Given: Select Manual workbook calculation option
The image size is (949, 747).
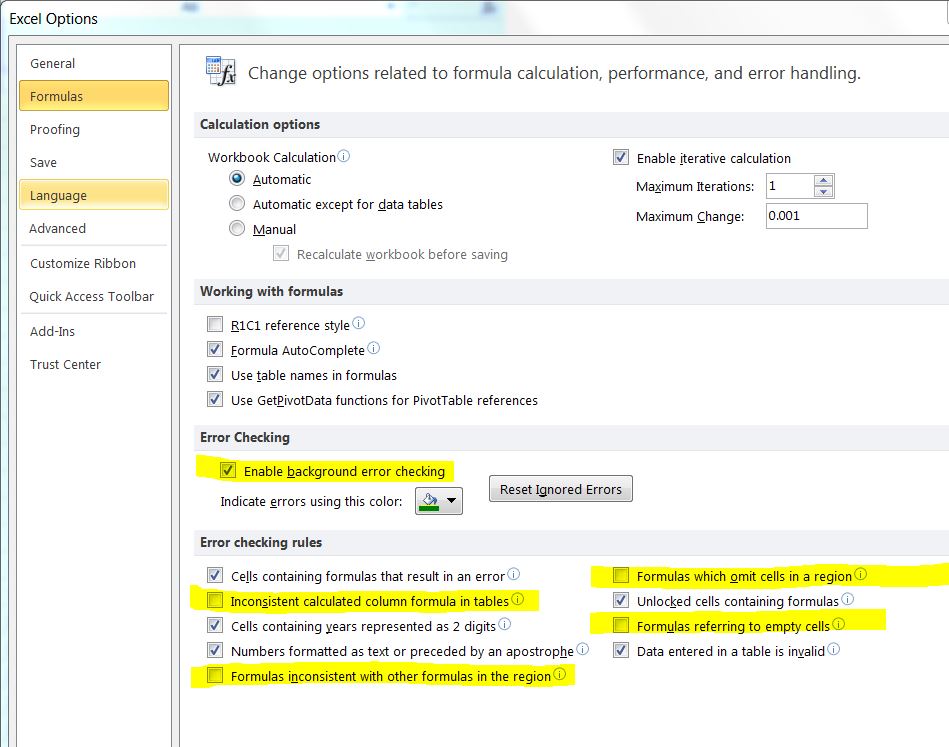Looking at the screenshot, I should click(237, 229).
